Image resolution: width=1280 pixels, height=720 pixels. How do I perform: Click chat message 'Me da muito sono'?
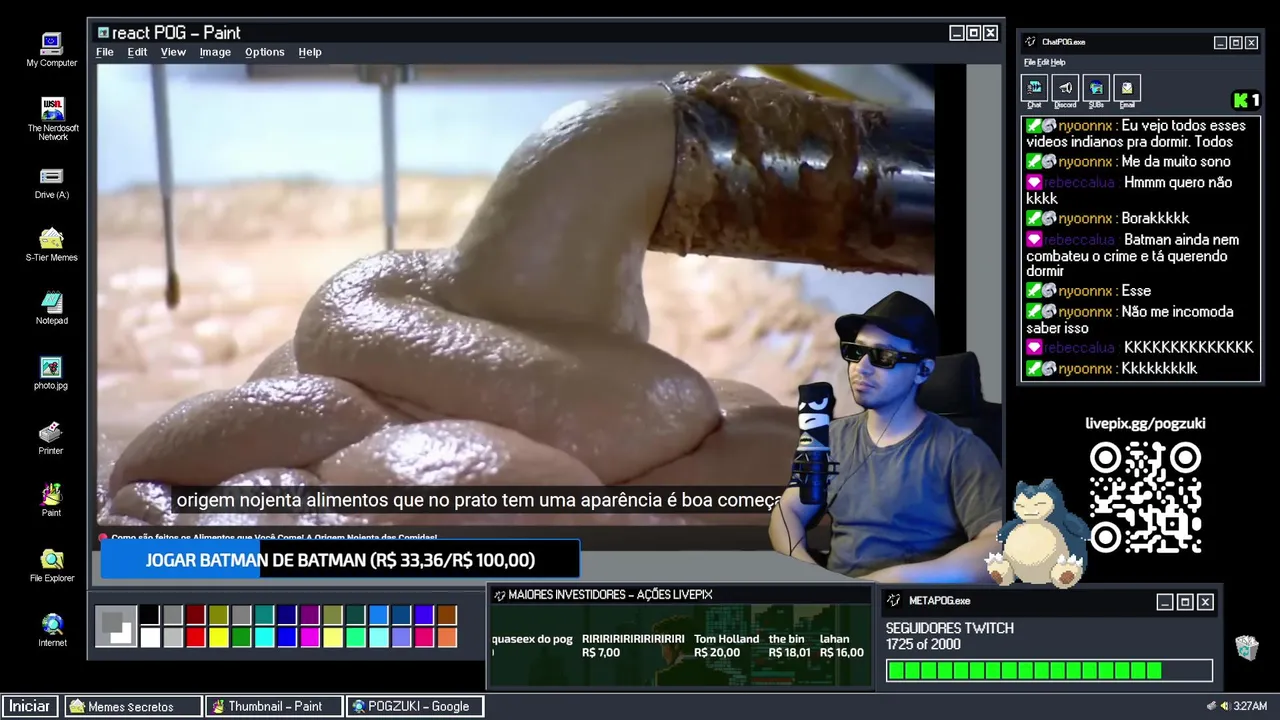1128,161
